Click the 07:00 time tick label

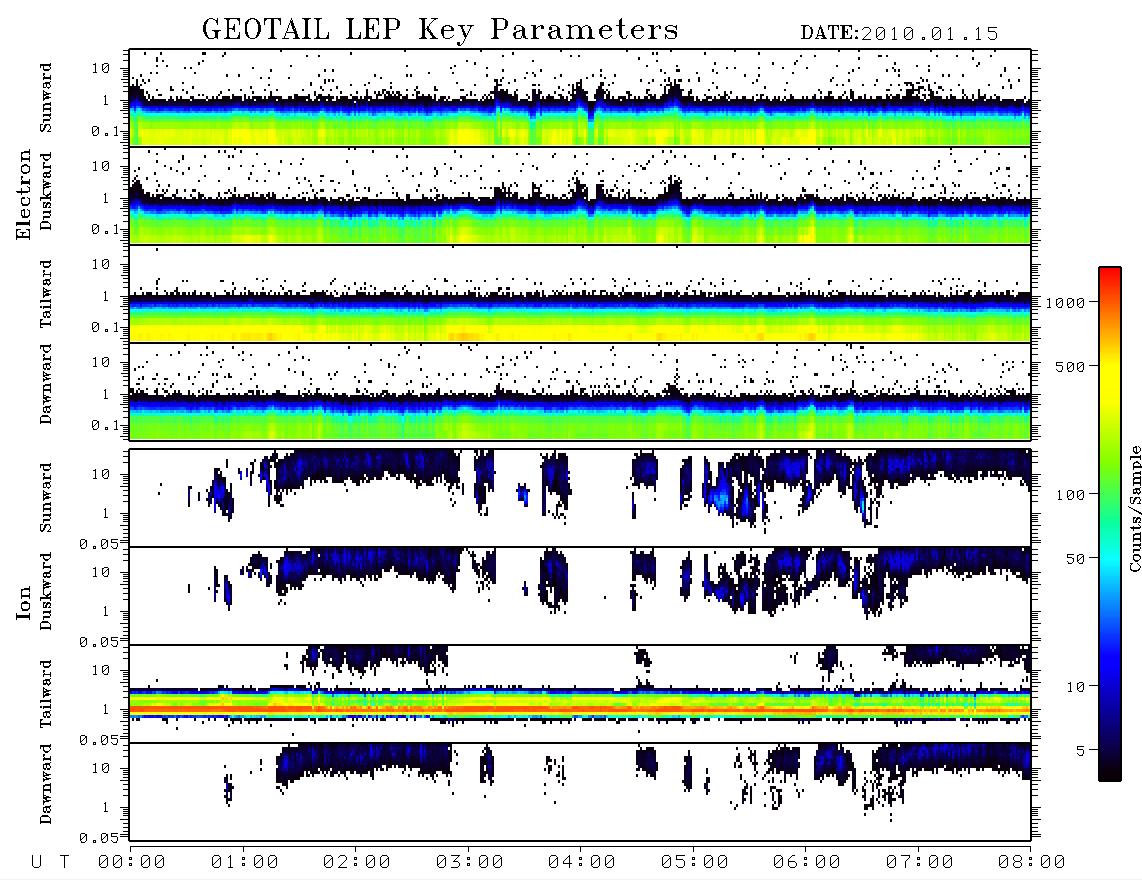click(x=920, y=863)
